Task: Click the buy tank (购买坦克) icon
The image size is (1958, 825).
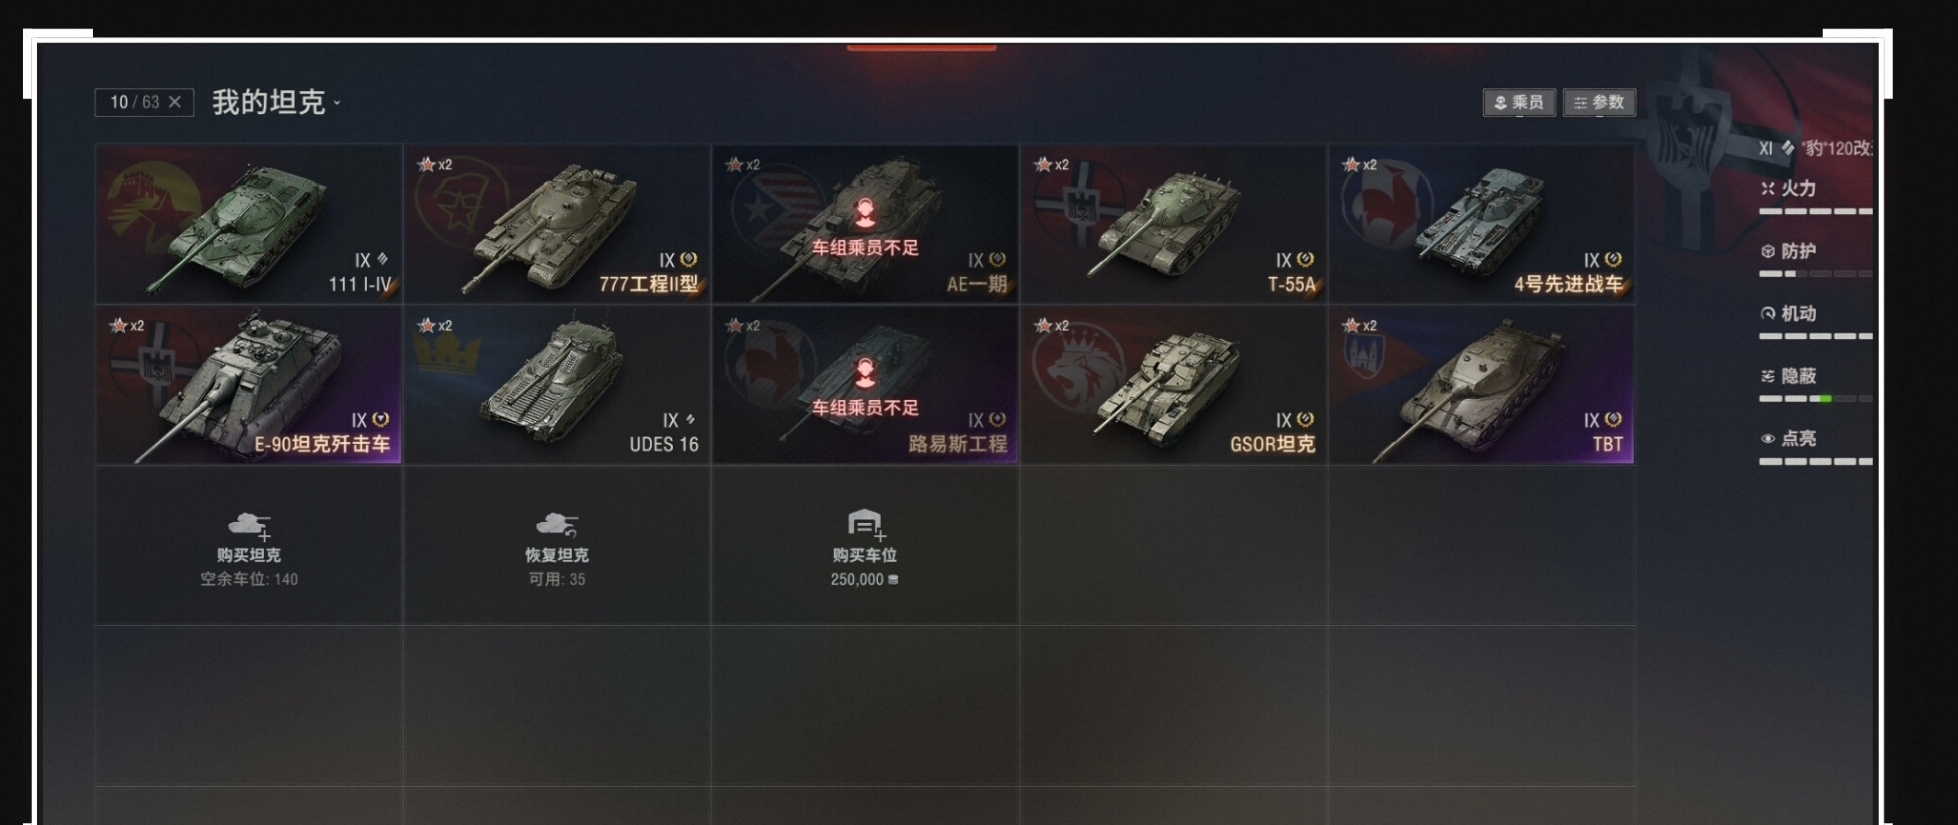Action: tap(249, 525)
